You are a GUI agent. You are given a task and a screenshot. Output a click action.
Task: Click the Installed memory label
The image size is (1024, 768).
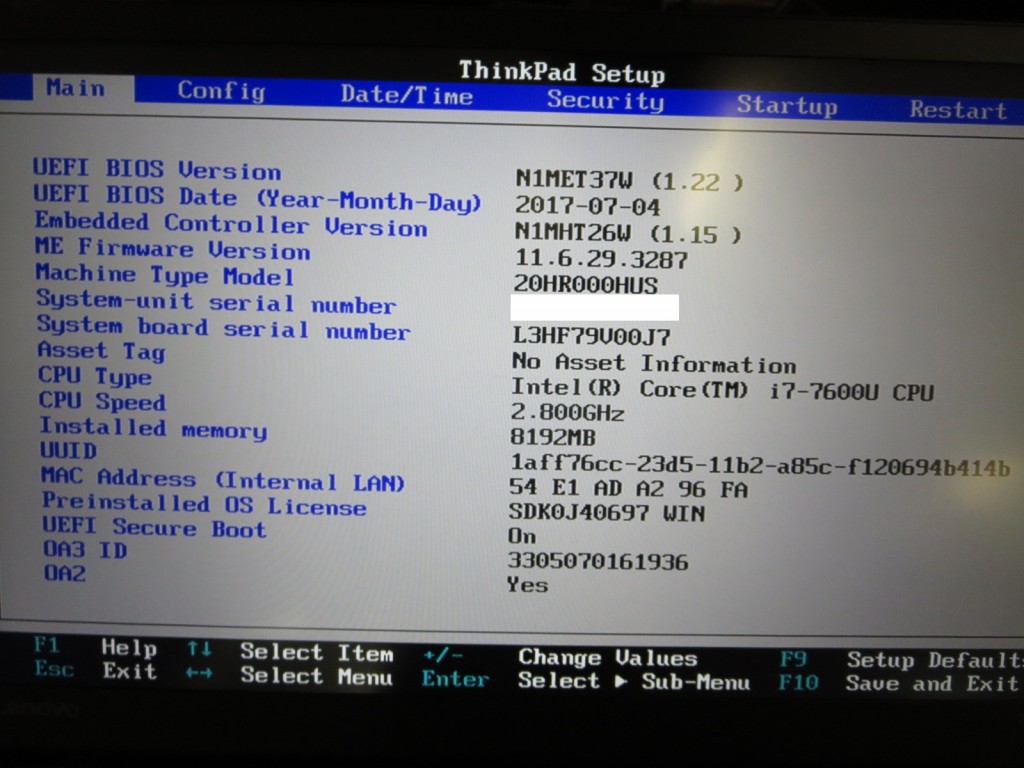tap(153, 428)
